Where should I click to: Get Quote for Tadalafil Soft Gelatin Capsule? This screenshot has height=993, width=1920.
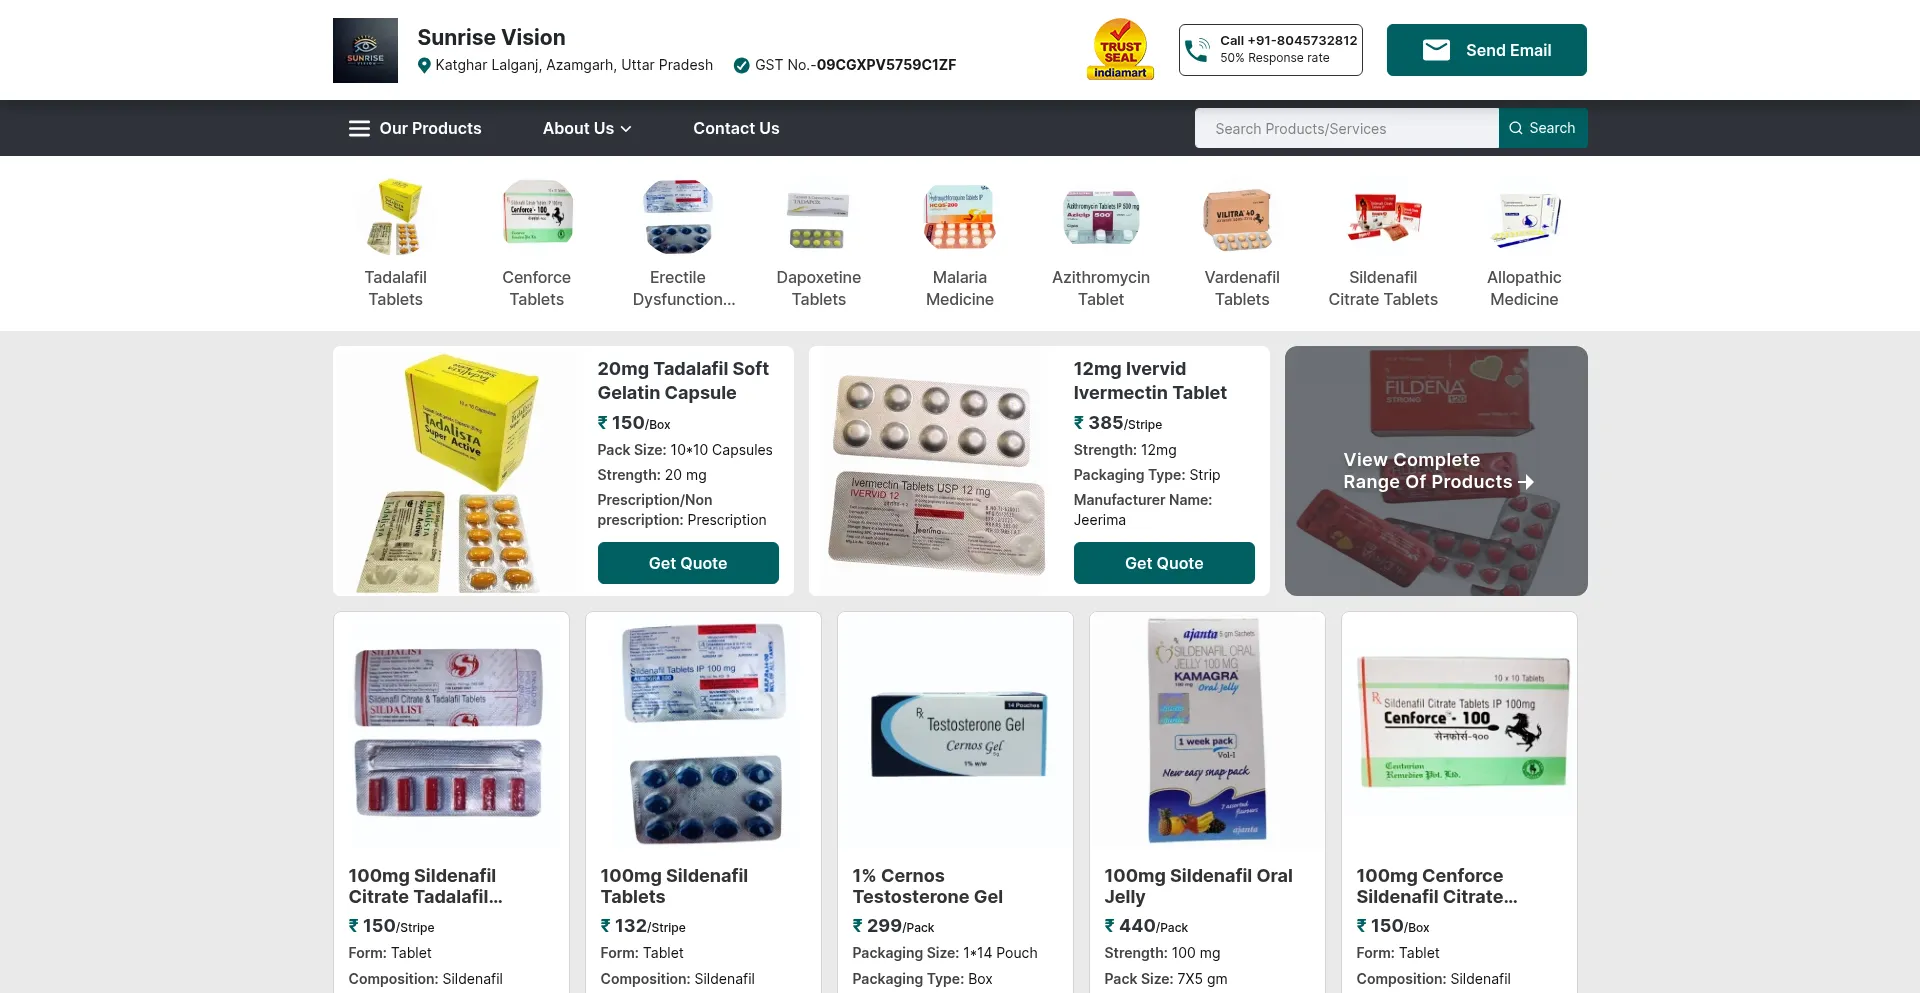click(688, 563)
